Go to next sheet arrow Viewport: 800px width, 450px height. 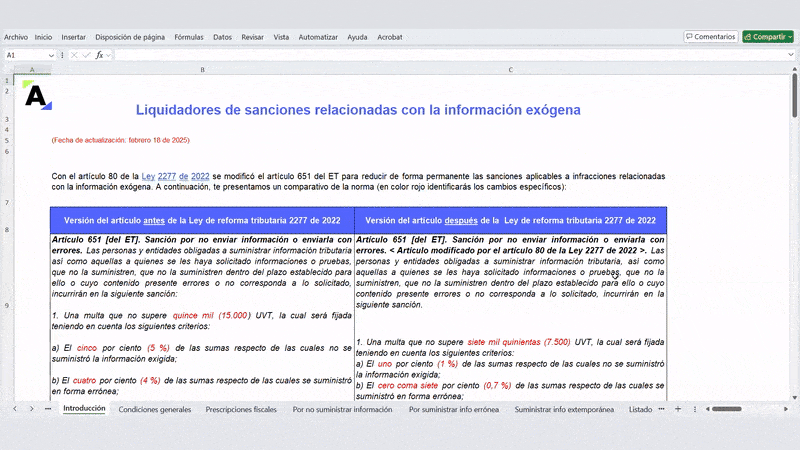(x=32, y=409)
